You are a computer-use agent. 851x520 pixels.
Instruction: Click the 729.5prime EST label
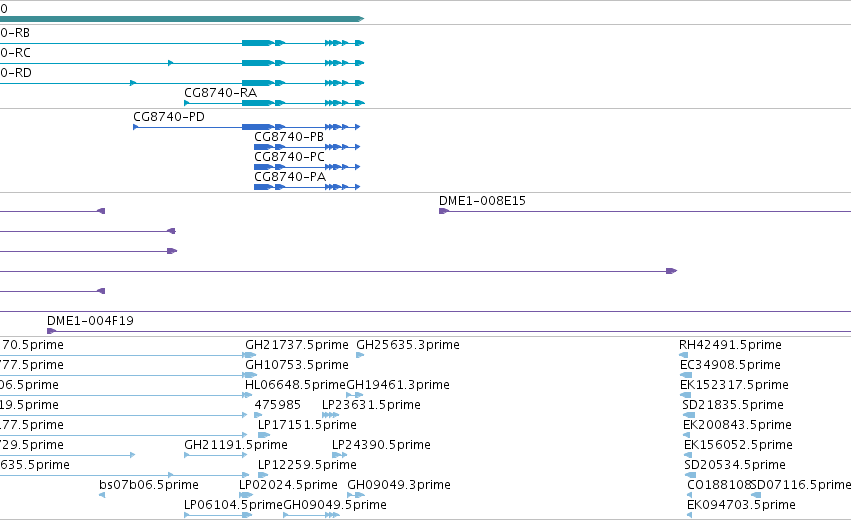pyautogui.click(x=31, y=445)
